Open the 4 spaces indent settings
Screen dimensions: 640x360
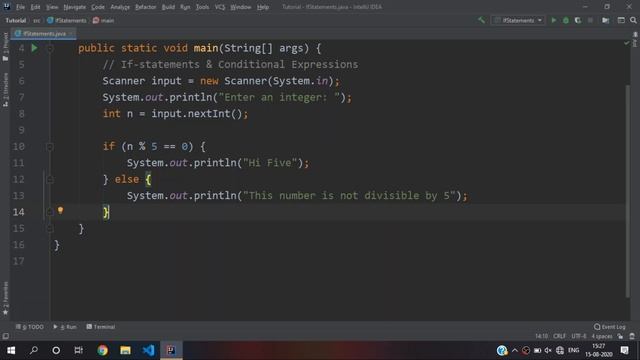point(602,336)
